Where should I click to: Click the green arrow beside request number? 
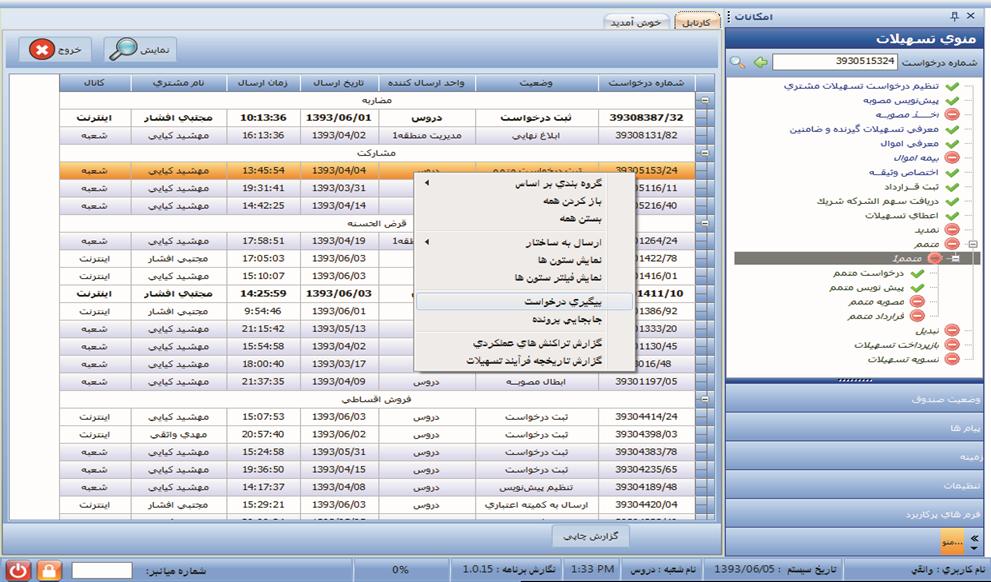pos(760,62)
